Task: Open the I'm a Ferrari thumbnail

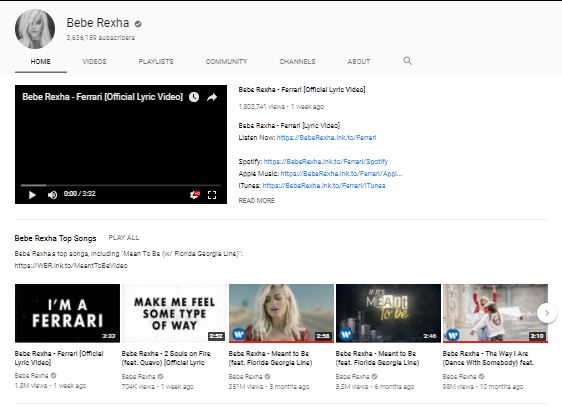Action: (67, 313)
